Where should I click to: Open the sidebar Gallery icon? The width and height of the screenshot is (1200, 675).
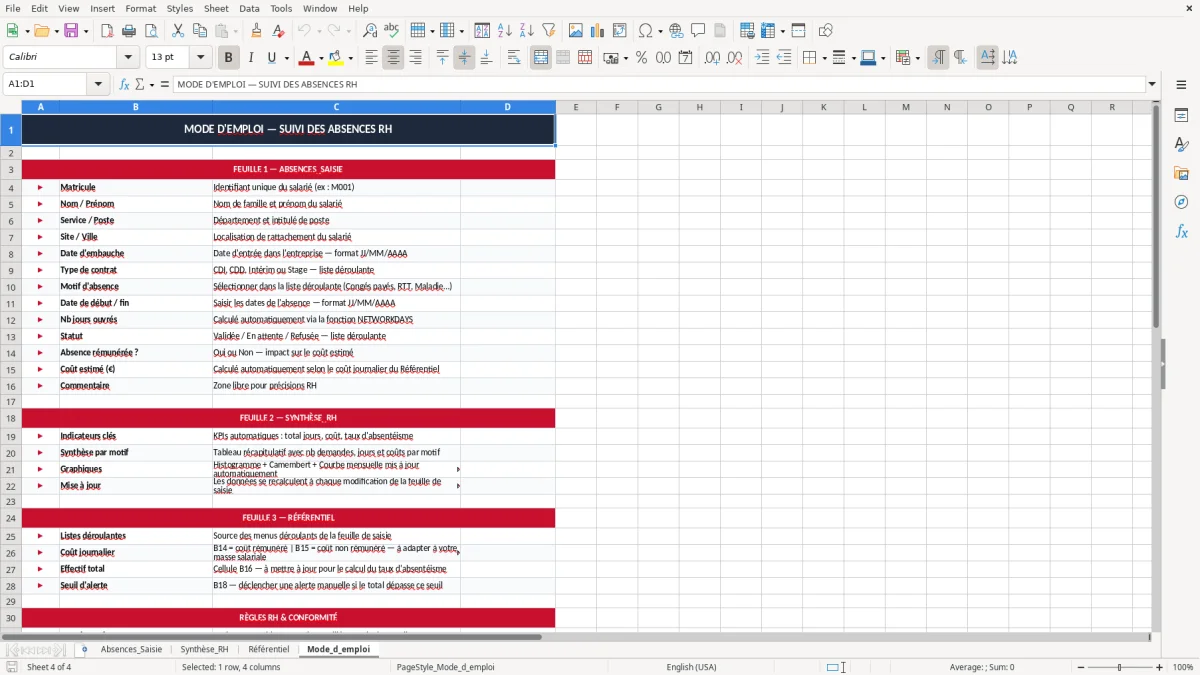1181,174
